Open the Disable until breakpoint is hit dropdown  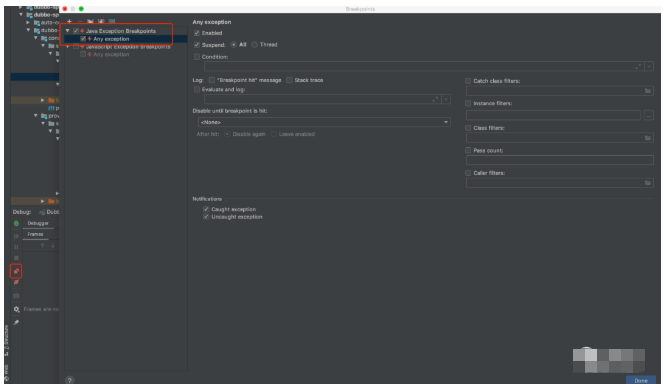pyautogui.click(x=324, y=122)
